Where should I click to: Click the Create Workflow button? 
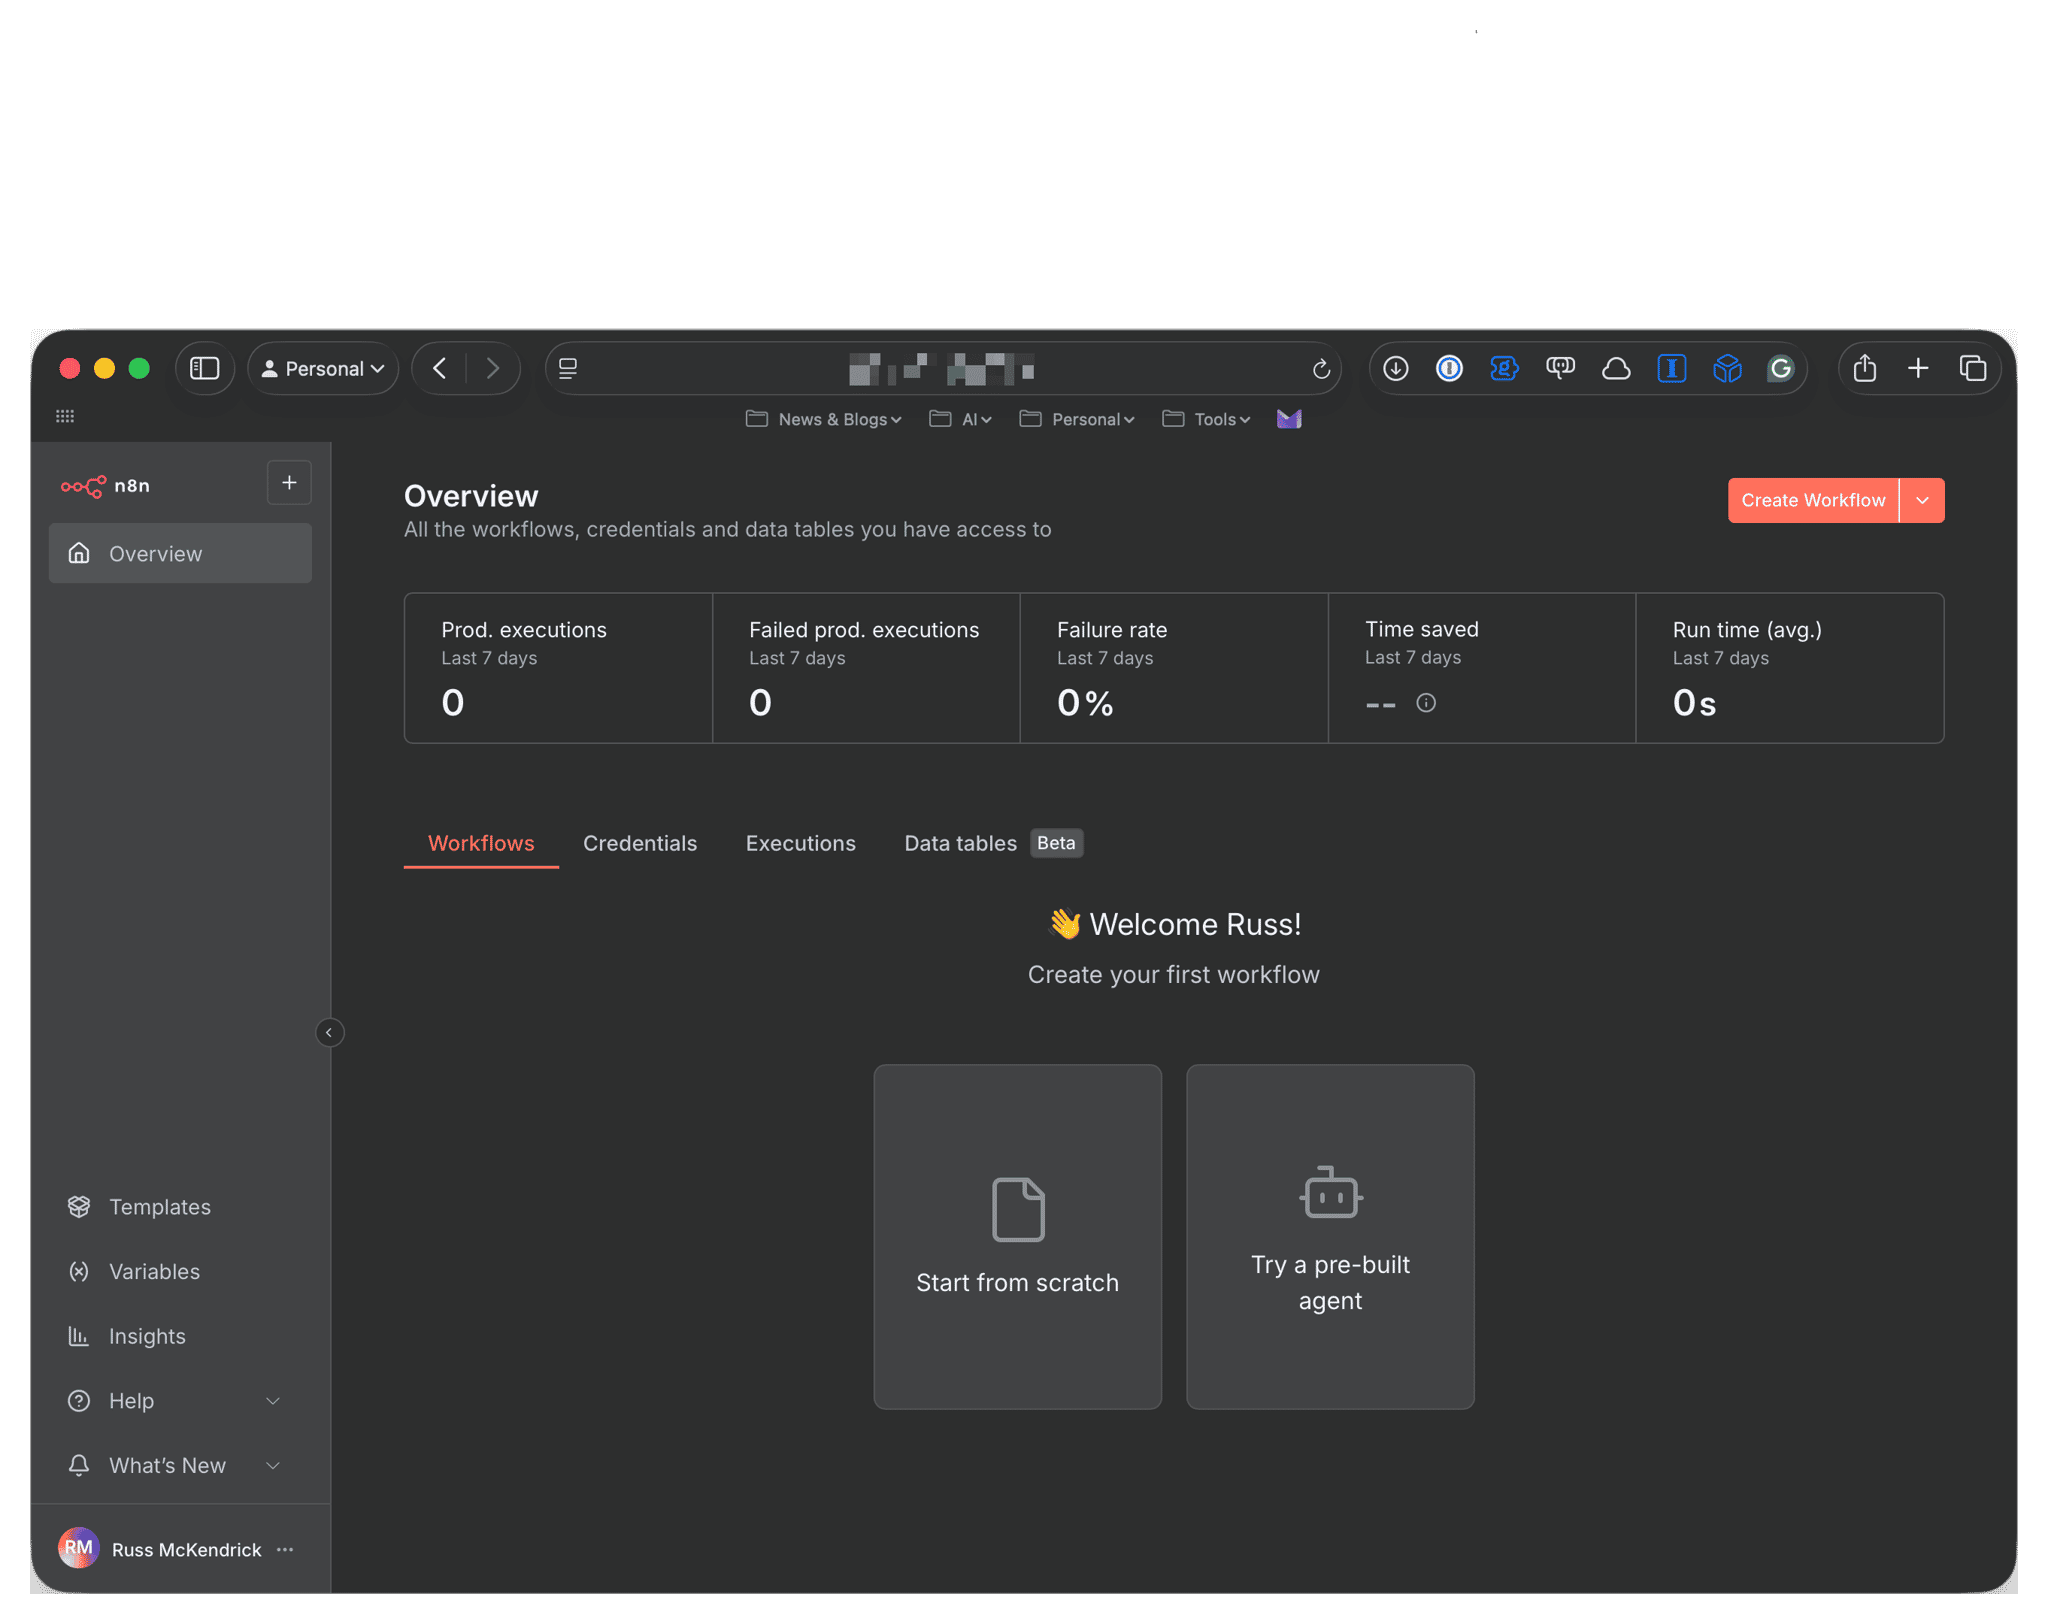(1812, 500)
